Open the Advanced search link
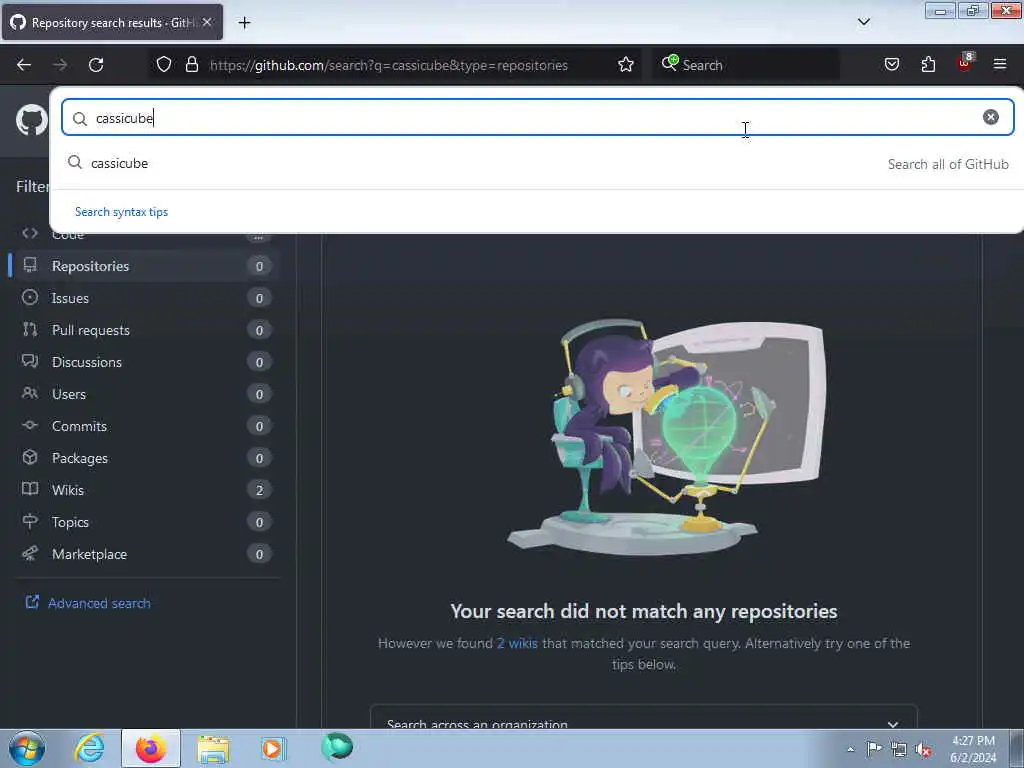Screen dimensions: 1024x768 [88, 603]
